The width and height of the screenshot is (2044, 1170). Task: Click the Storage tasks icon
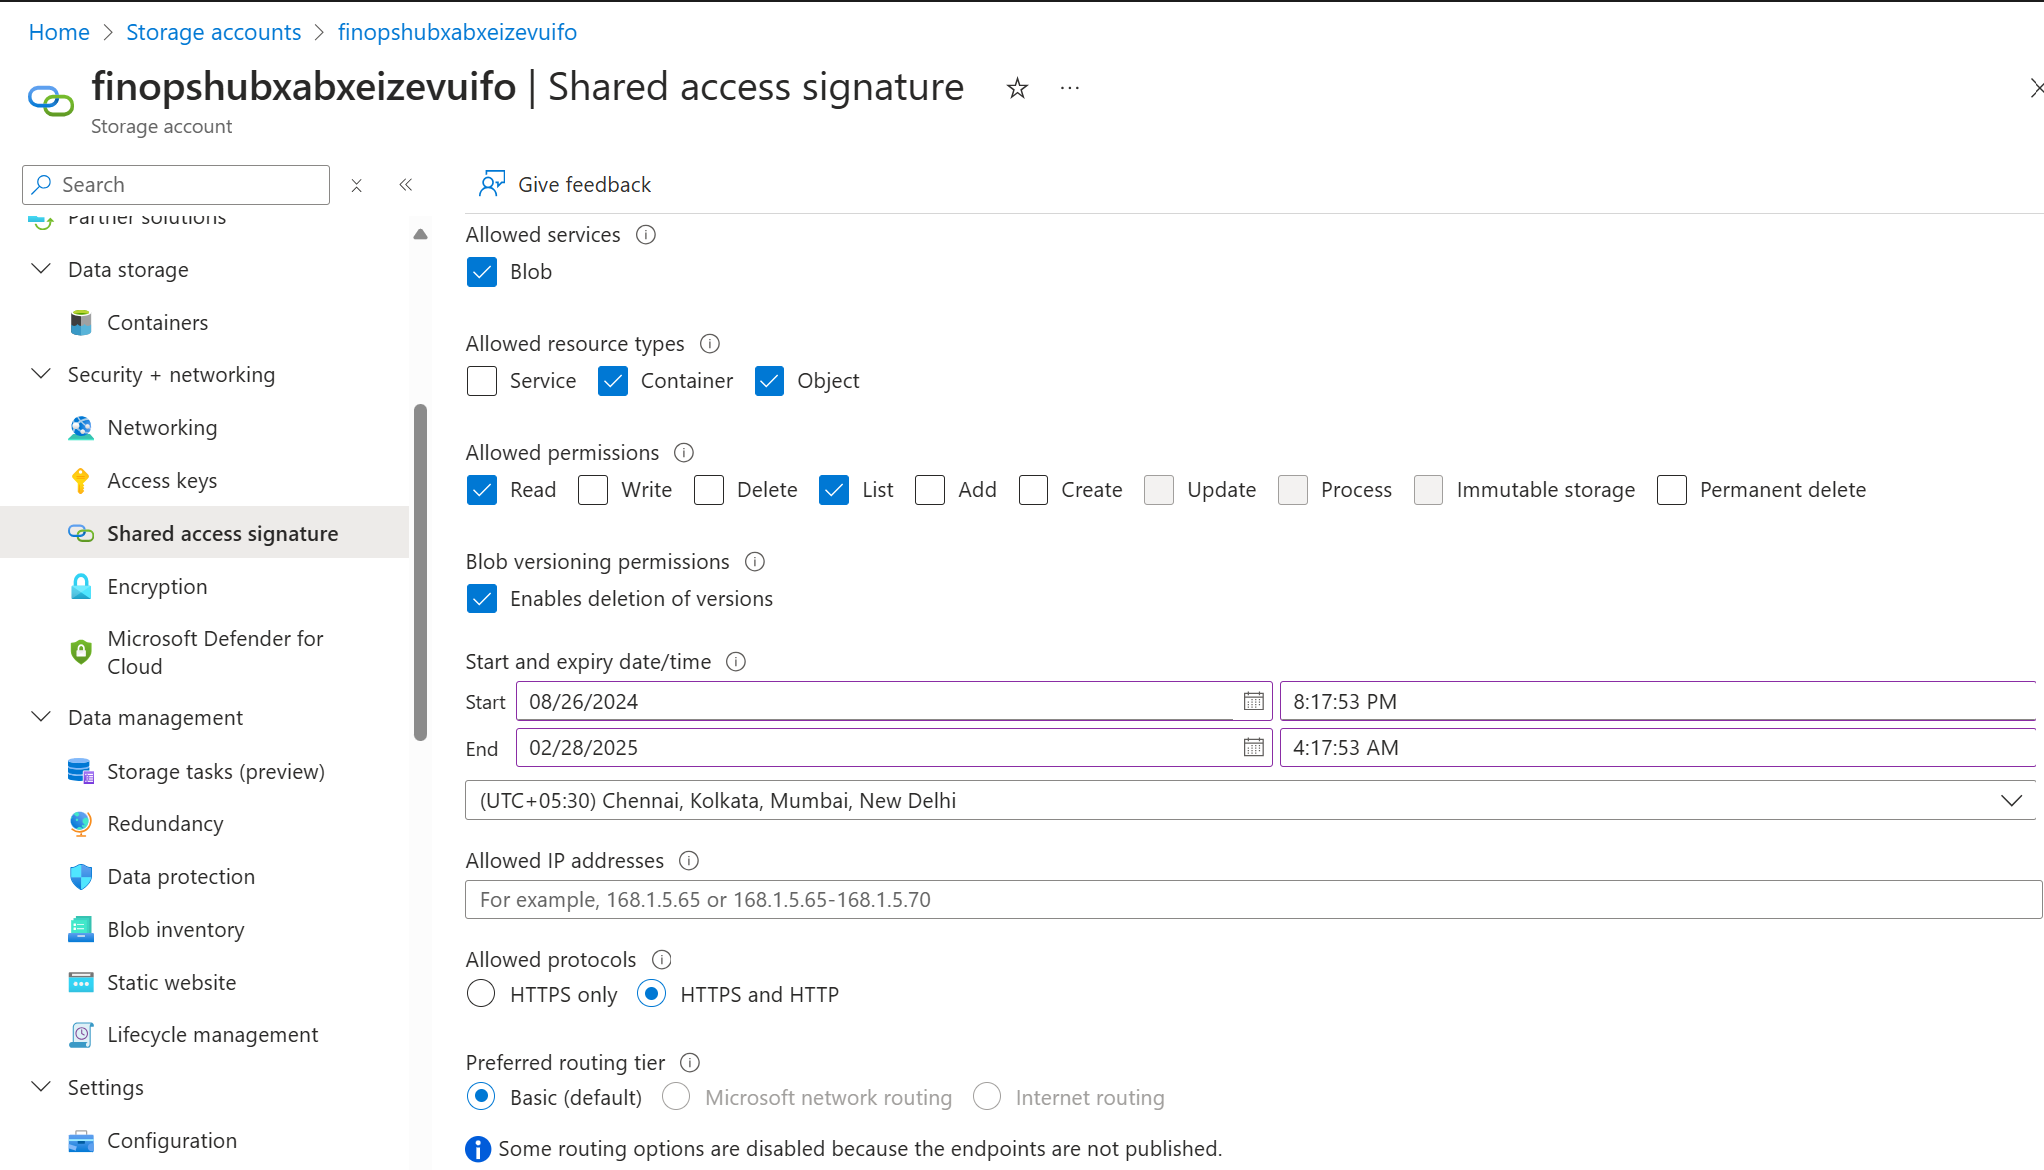(81, 771)
